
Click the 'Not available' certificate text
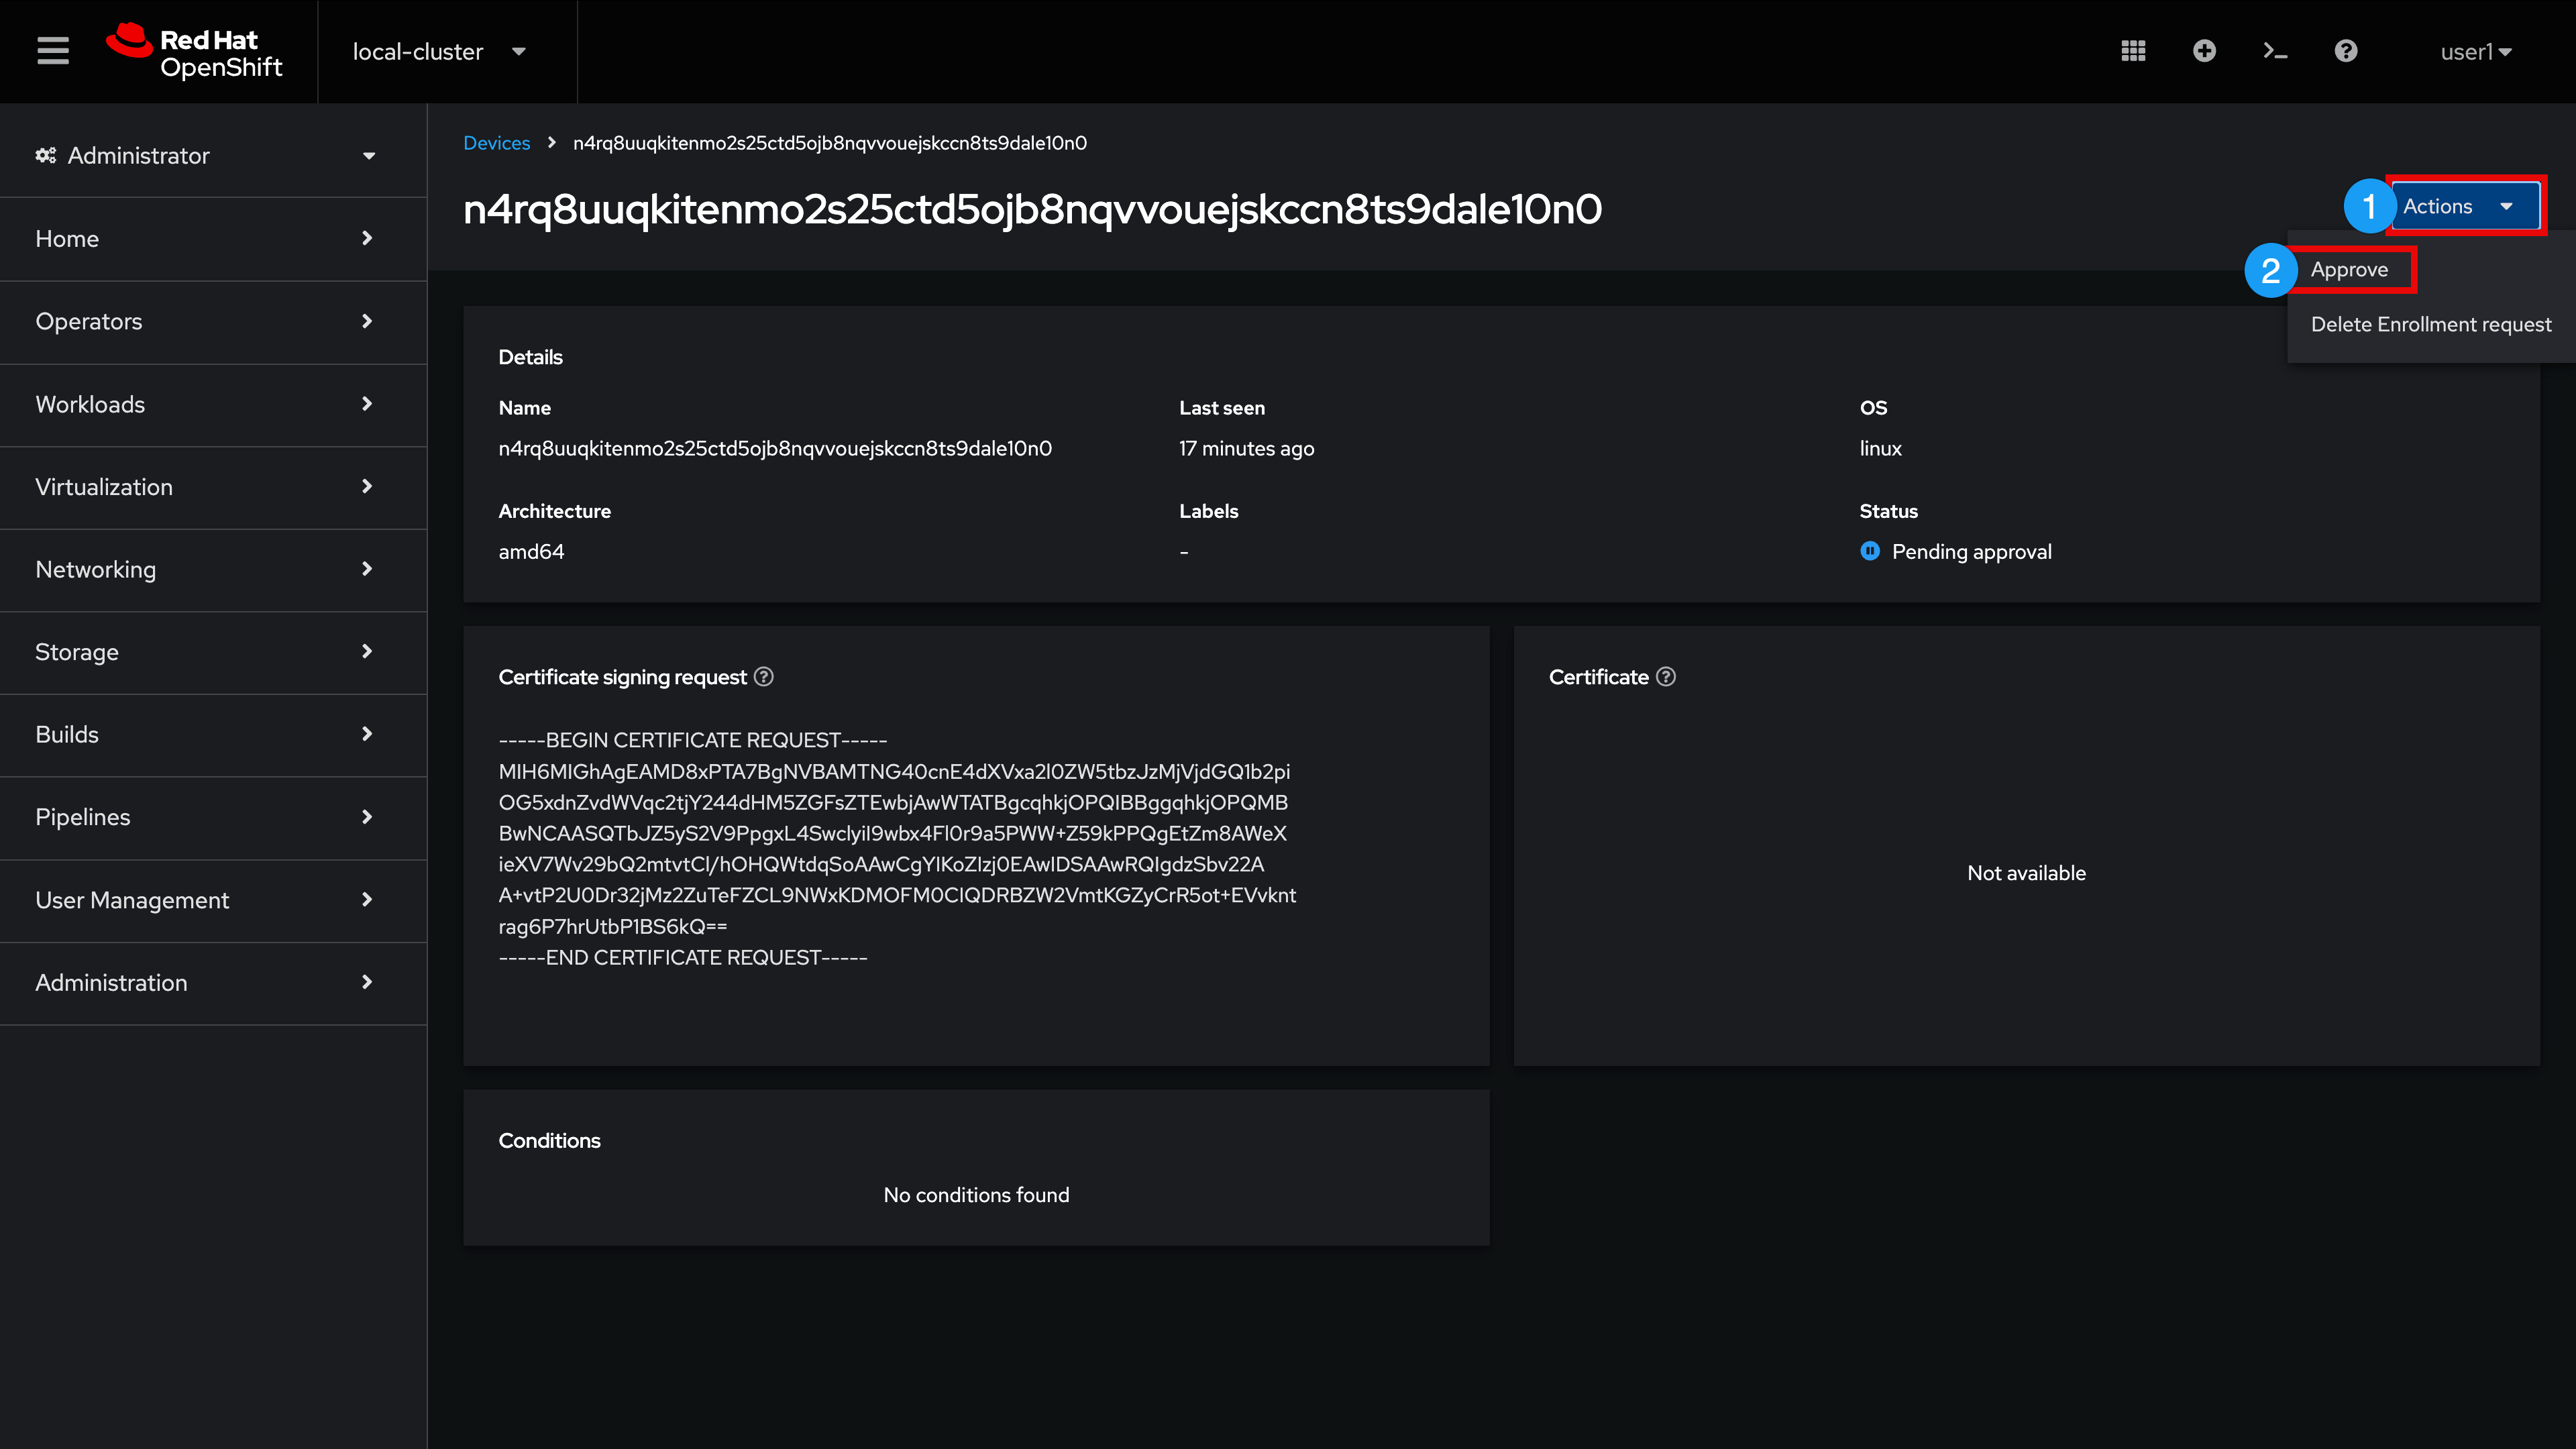pyautogui.click(x=2026, y=873)
